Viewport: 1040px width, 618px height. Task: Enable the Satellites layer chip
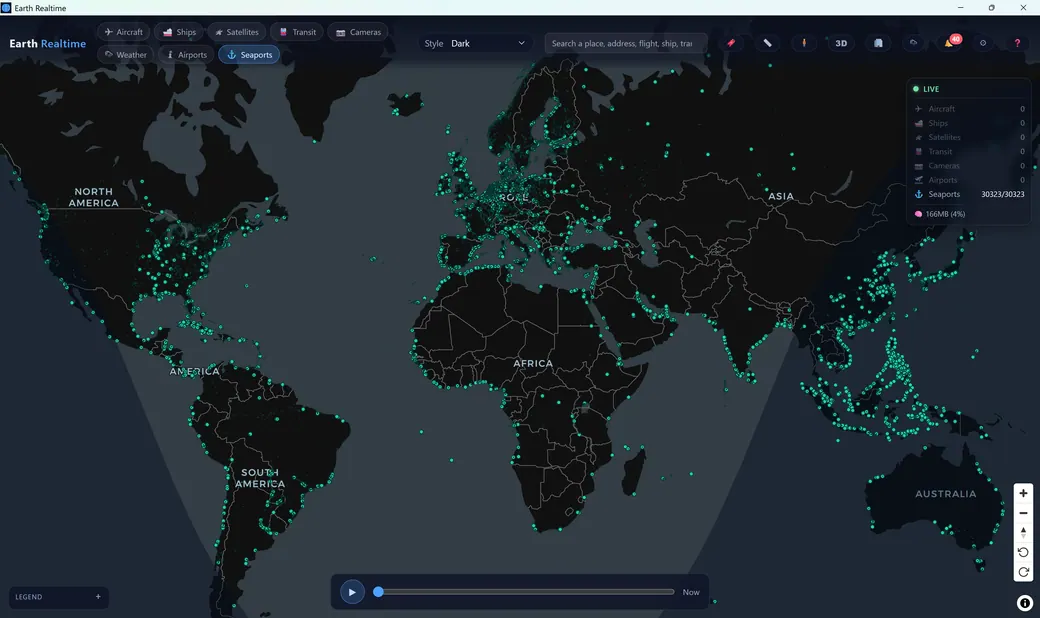237,32
